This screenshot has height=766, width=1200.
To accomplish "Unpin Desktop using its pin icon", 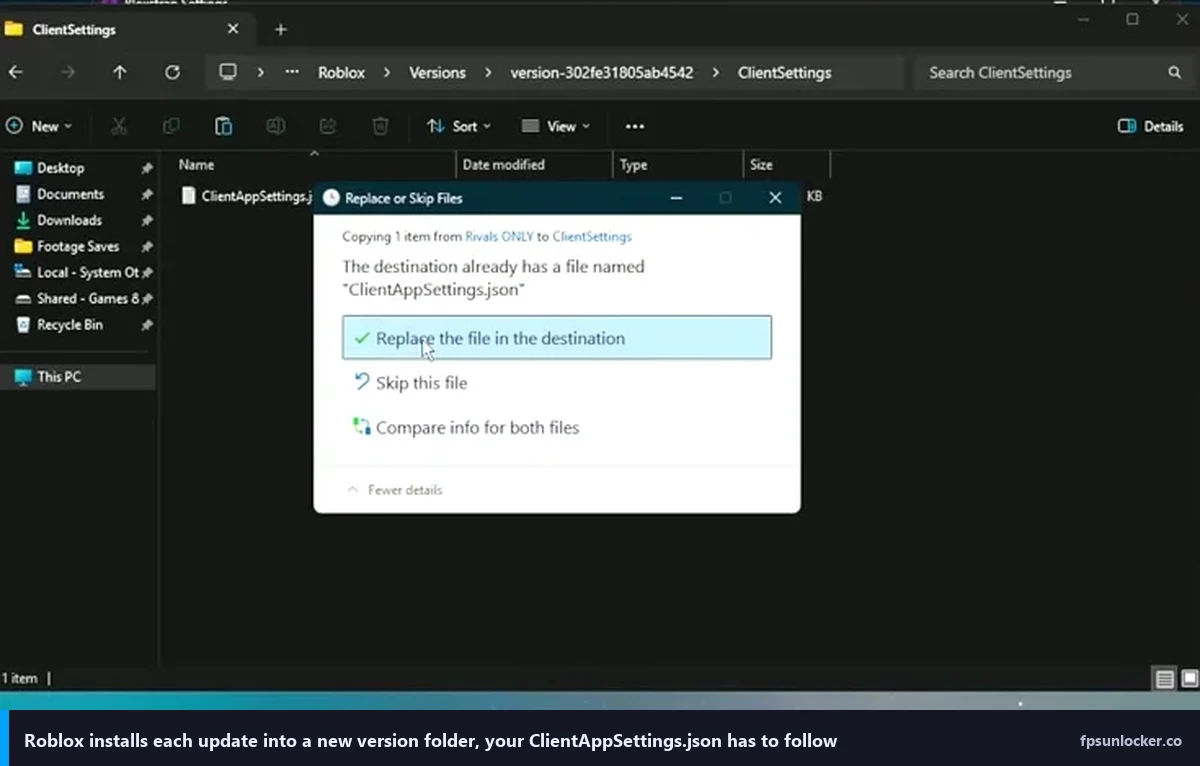I will [147, 169].
